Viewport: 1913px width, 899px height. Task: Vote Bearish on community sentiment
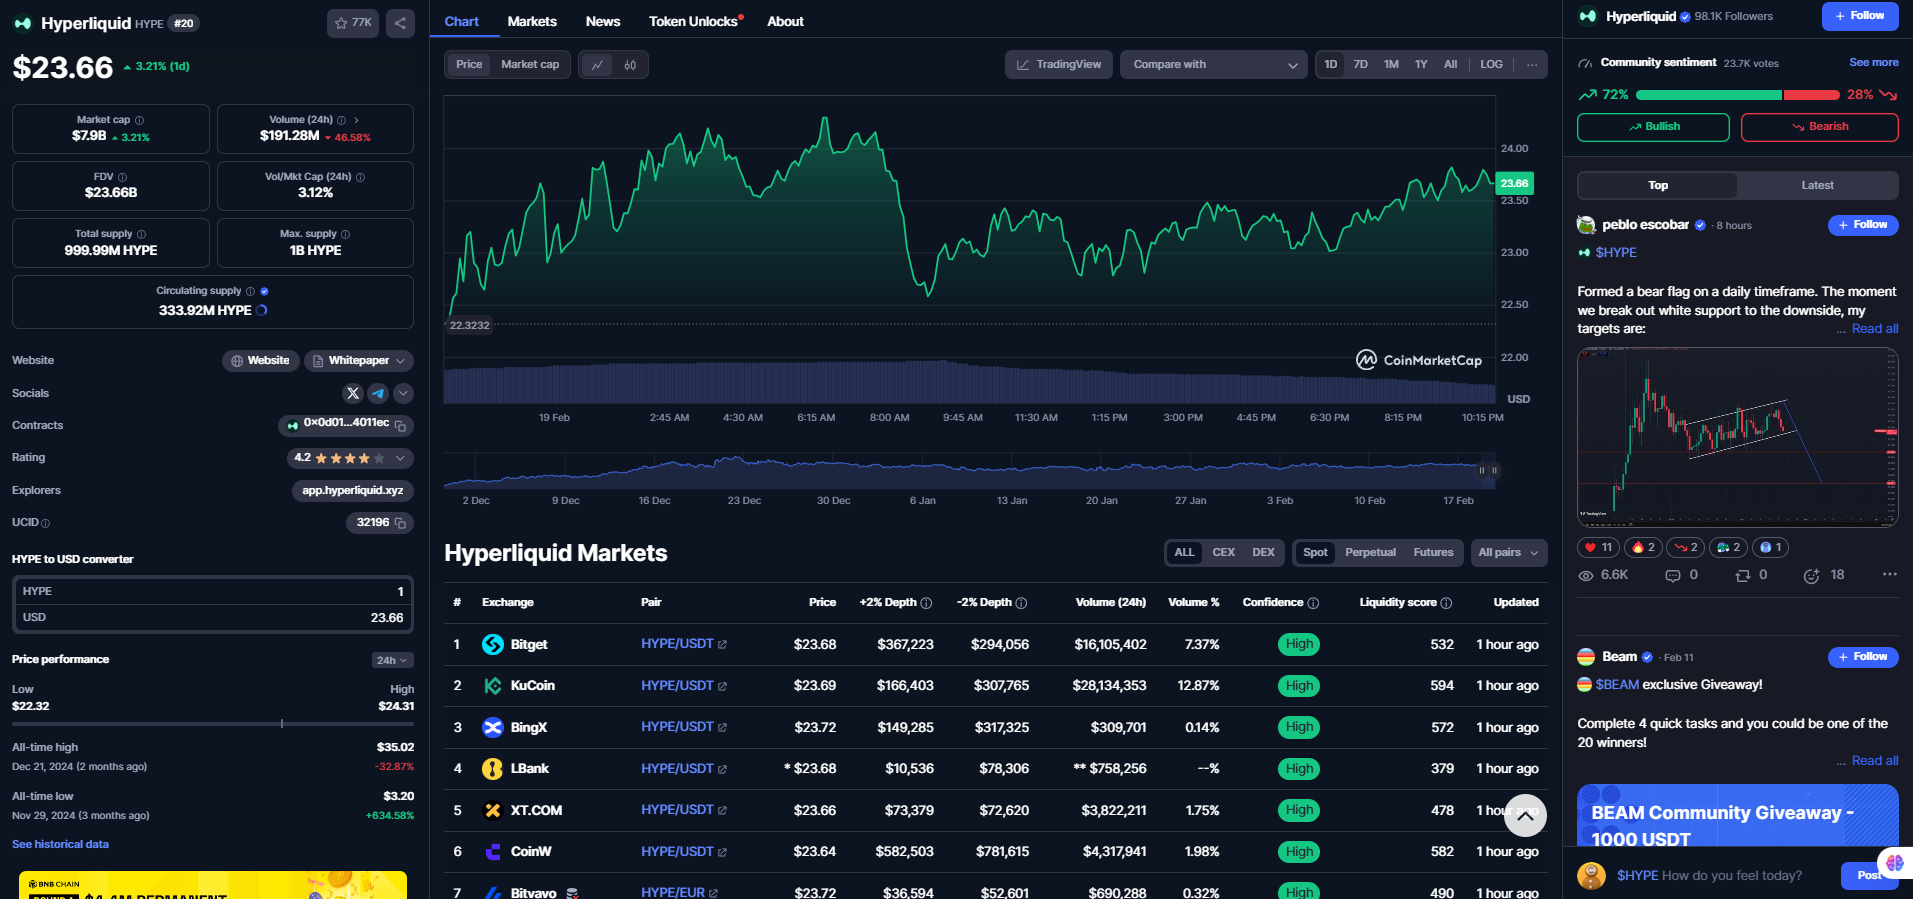(x=1819, y=127)
